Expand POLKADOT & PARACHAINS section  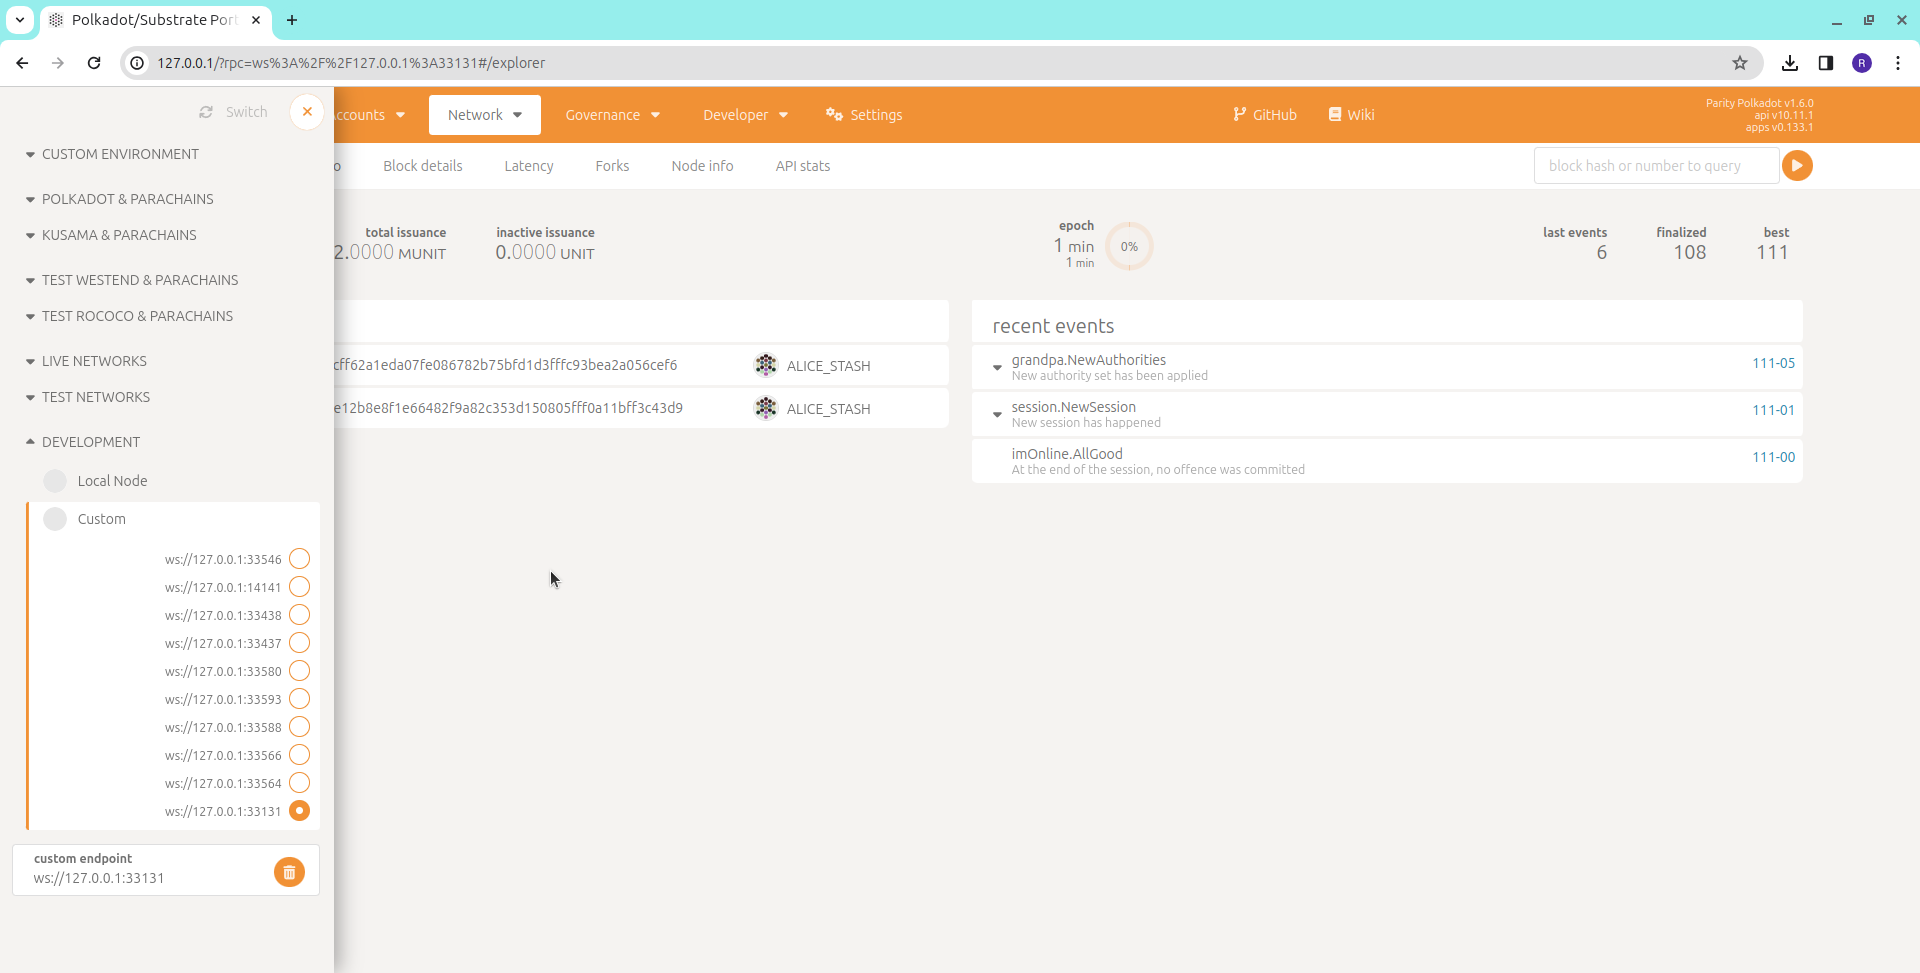(x=119, y=199)
